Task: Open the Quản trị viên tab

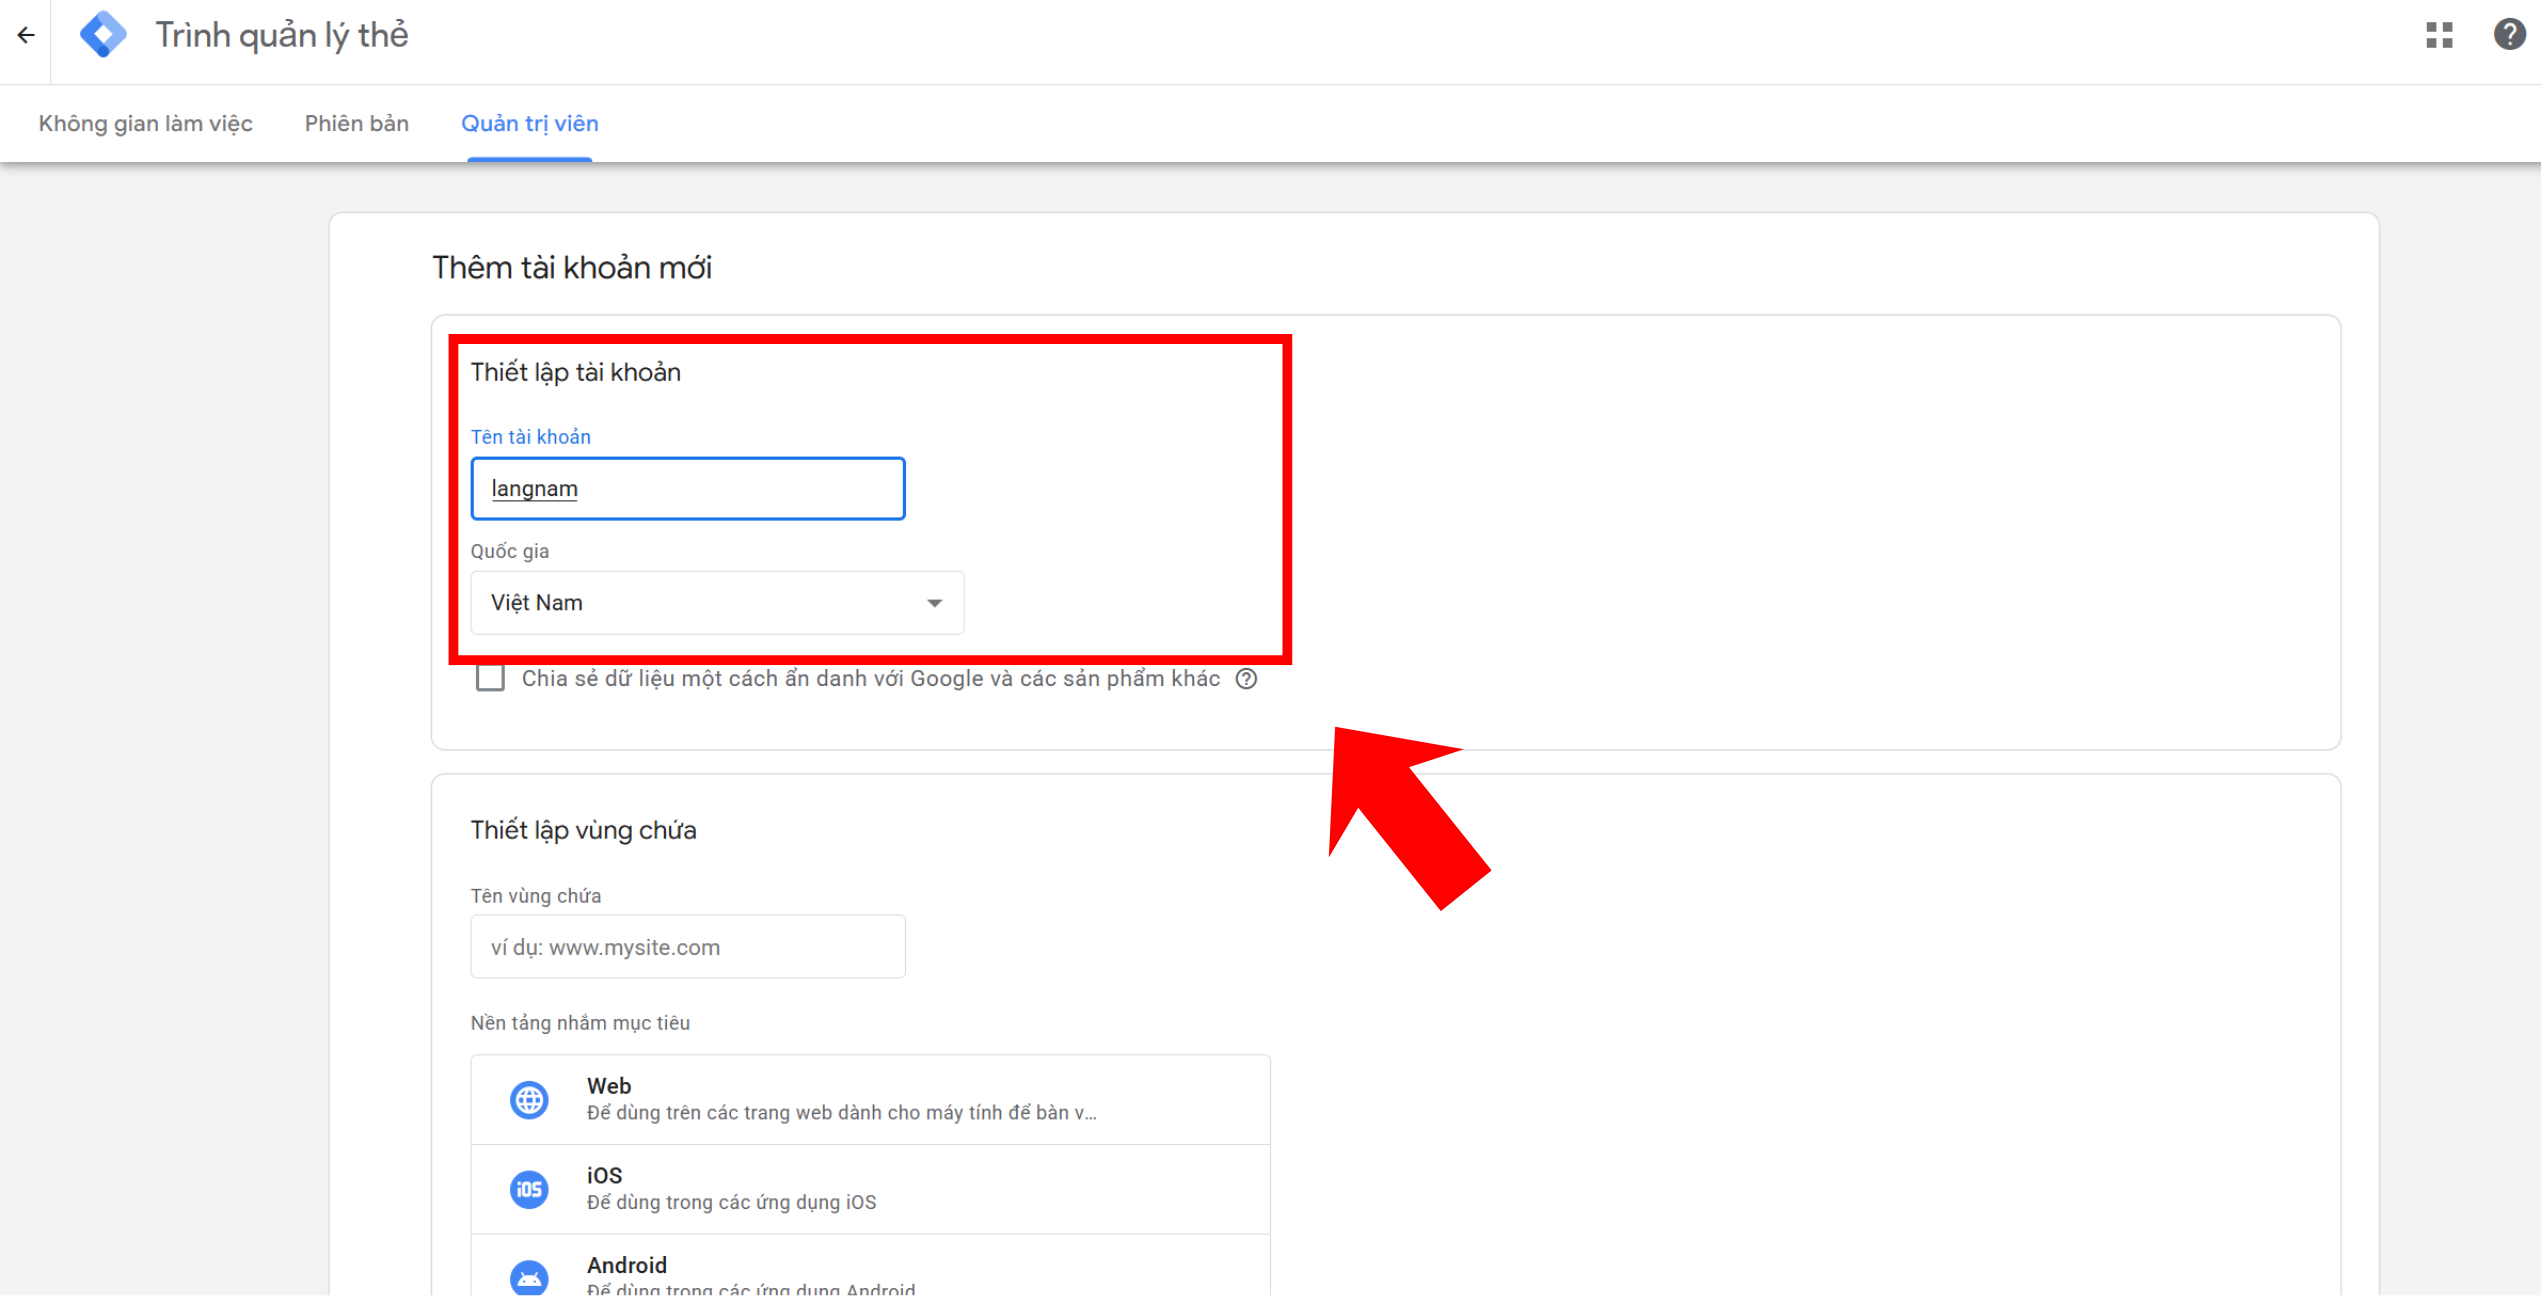Action: click(529, 124)
